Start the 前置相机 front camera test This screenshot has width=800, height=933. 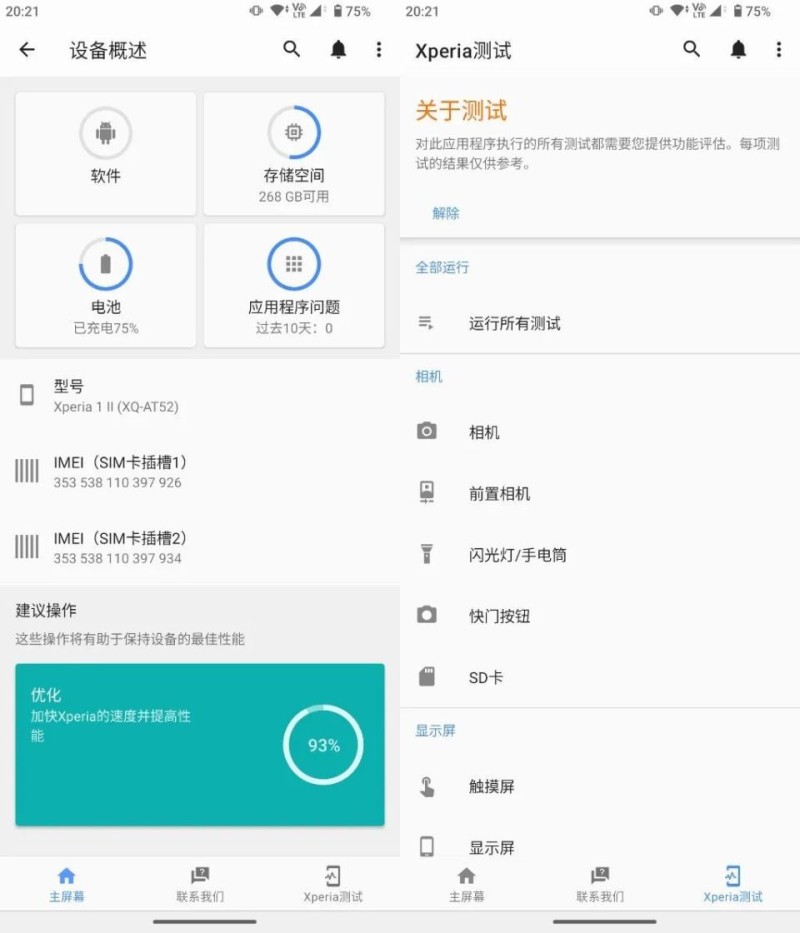[426, 492]
